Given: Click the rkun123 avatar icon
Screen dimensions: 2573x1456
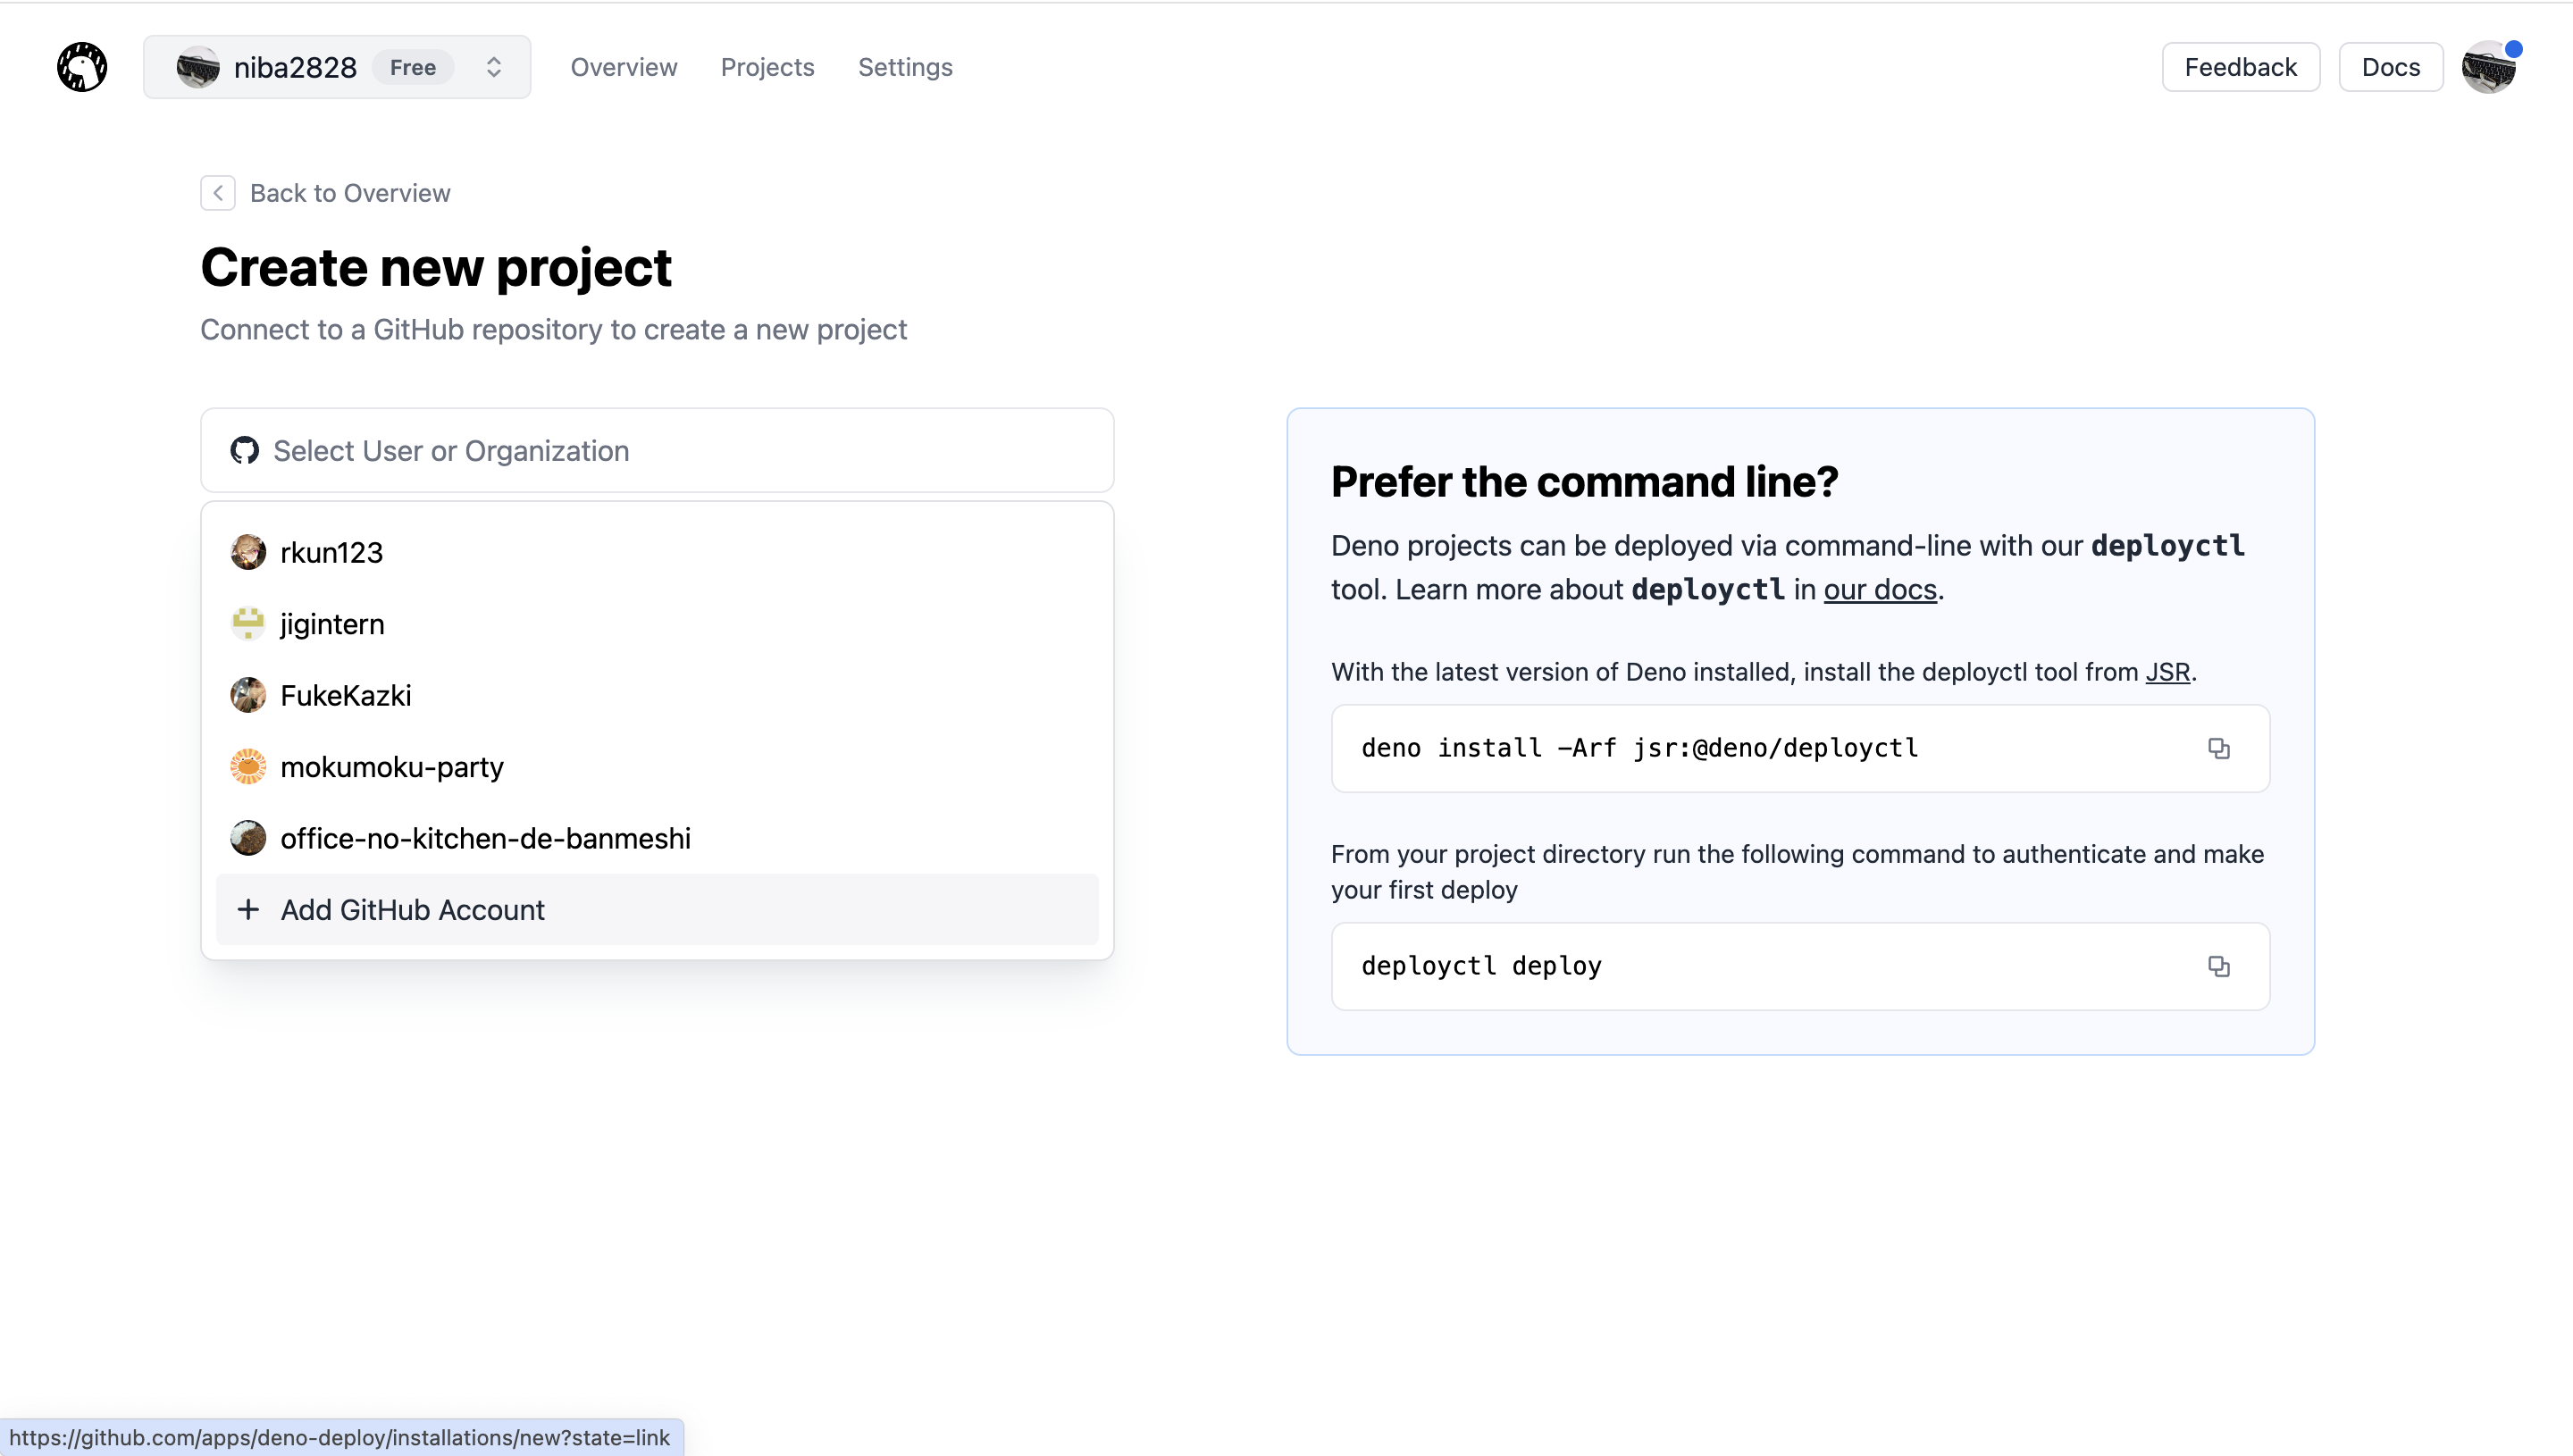Looking at the screenshot, I should tap(248, 552).
